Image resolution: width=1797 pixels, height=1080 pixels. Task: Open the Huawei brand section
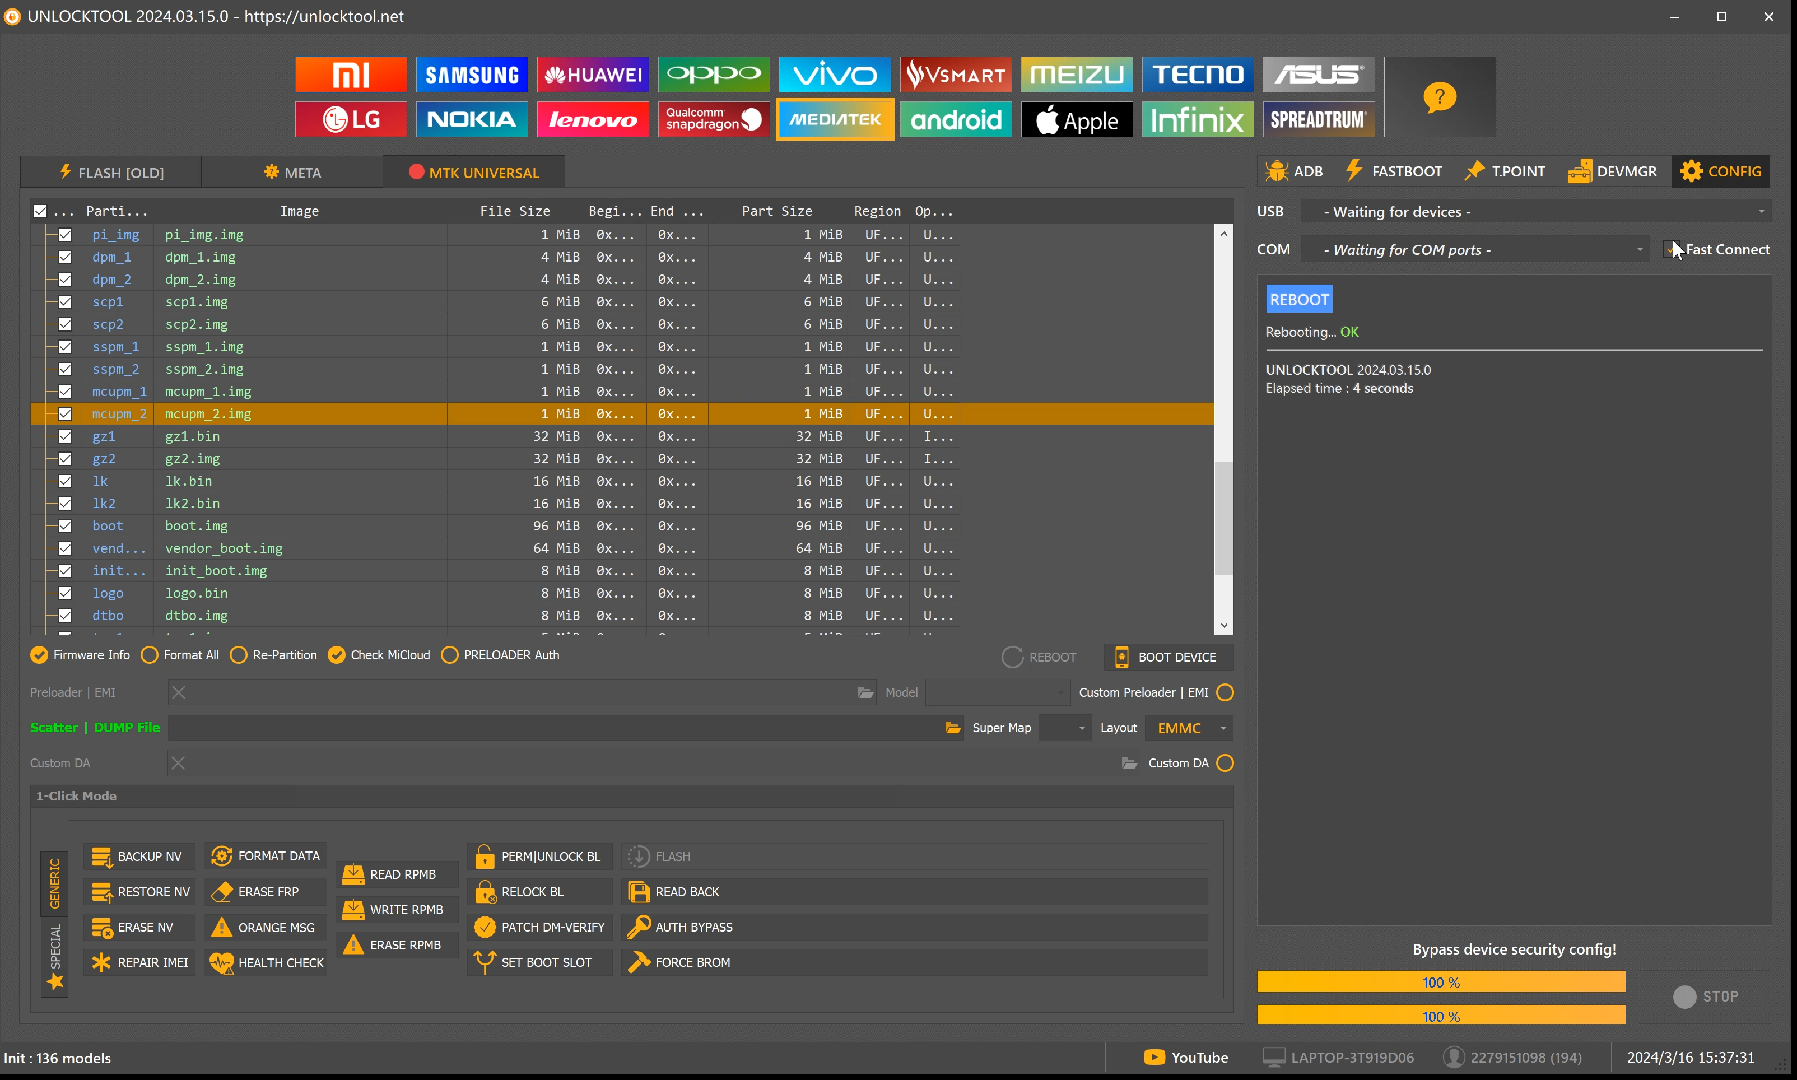point(593,74)
